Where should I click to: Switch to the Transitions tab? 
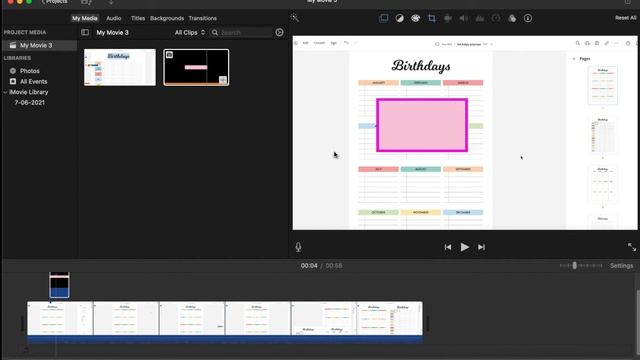tap(202, 18)
